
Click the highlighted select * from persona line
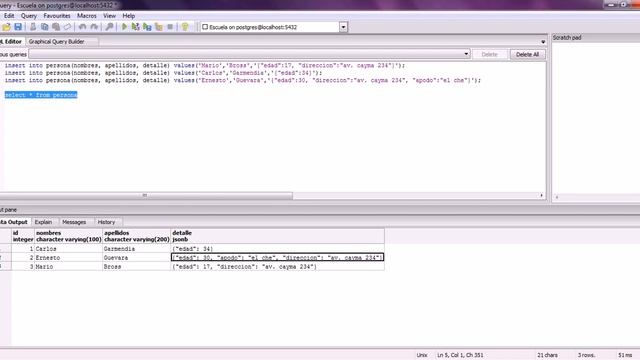tap(41, 95)
